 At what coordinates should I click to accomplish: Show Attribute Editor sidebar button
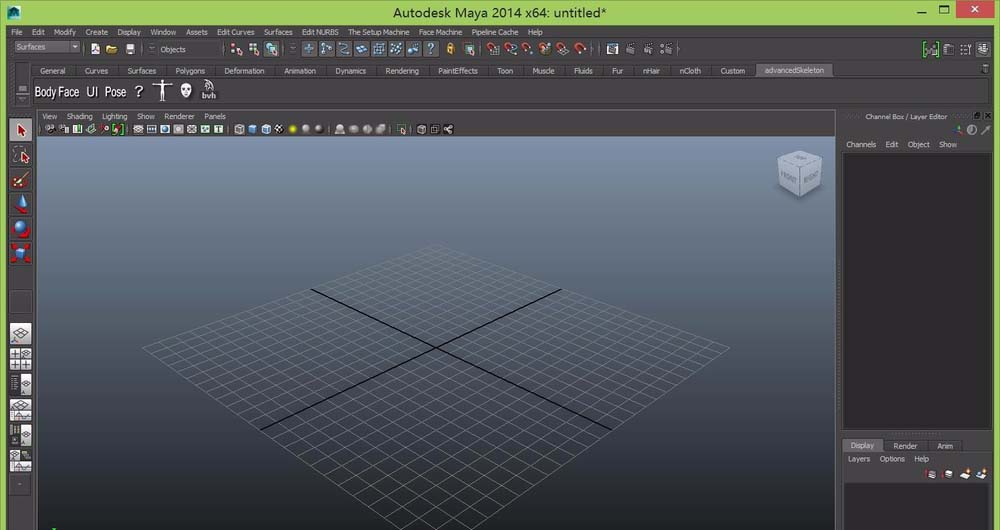coord(948,49)
